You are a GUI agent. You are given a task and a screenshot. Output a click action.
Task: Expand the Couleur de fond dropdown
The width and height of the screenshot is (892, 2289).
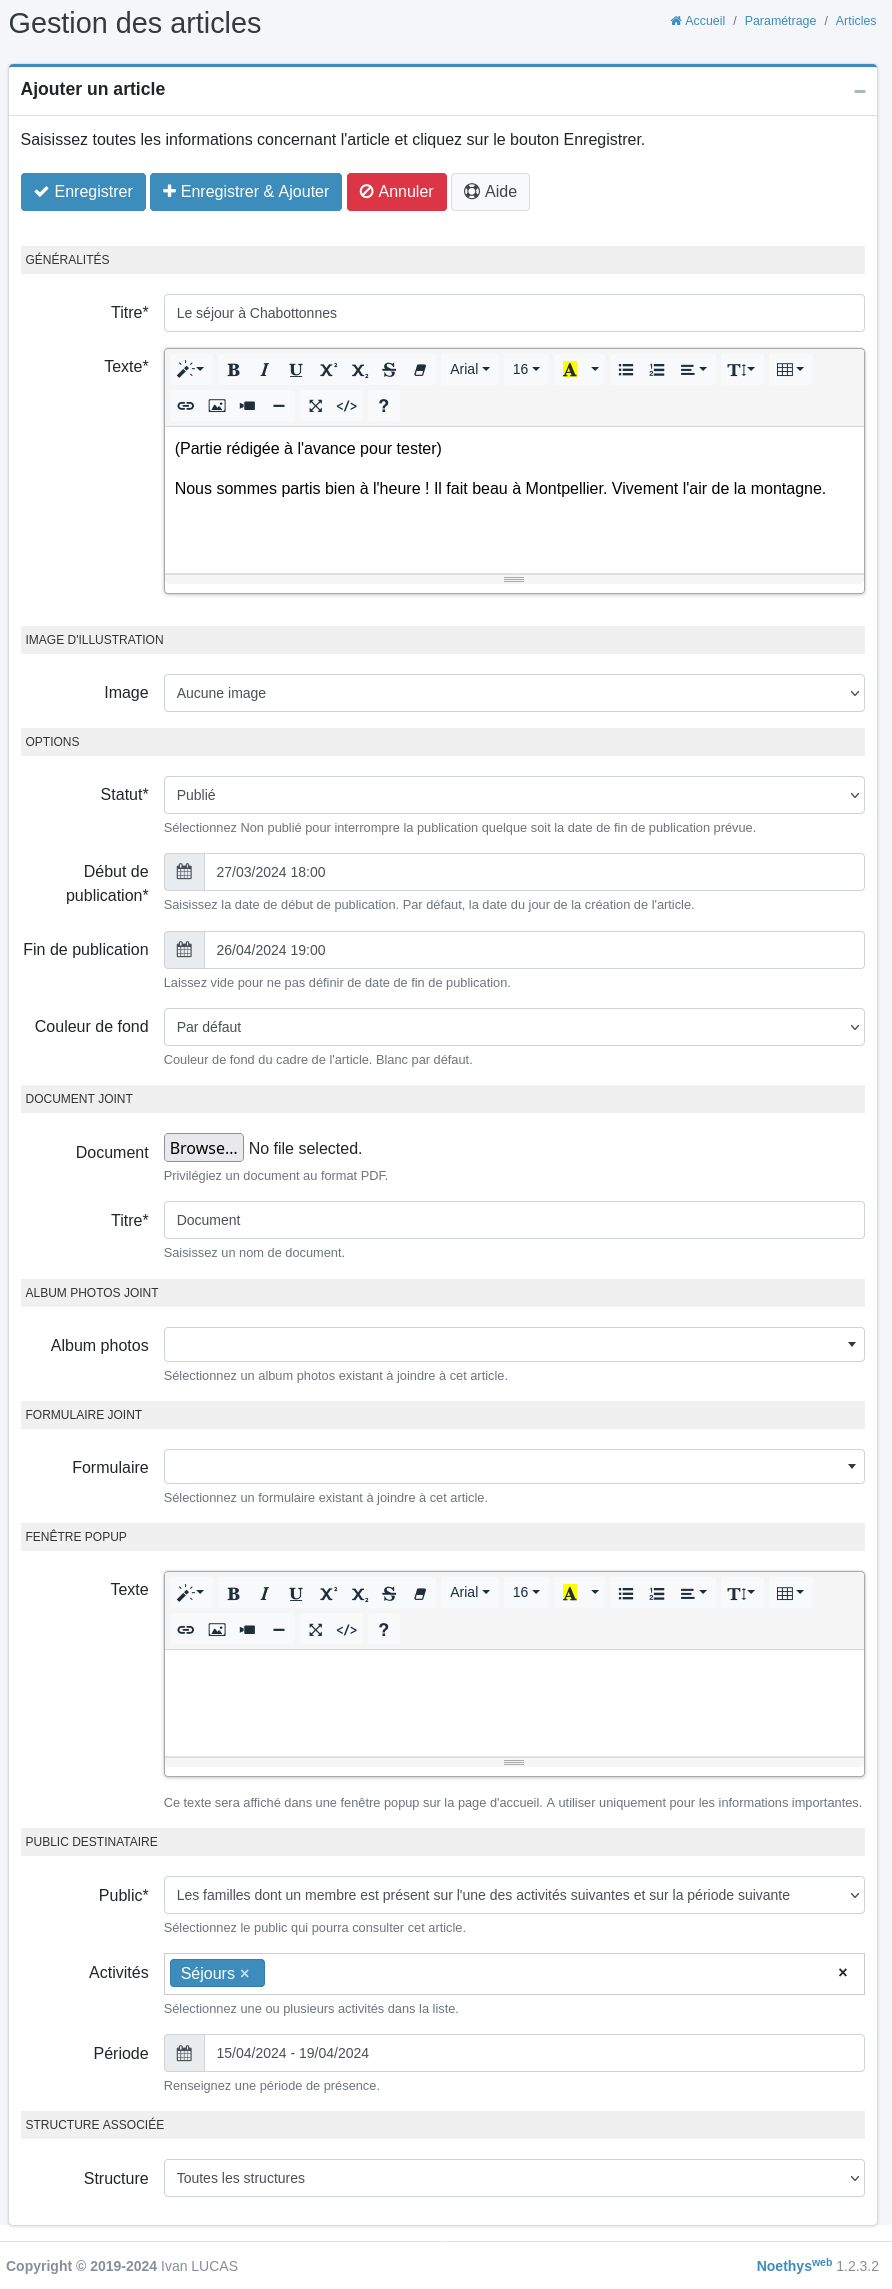pyautogui.click(x=514, y=1027)
